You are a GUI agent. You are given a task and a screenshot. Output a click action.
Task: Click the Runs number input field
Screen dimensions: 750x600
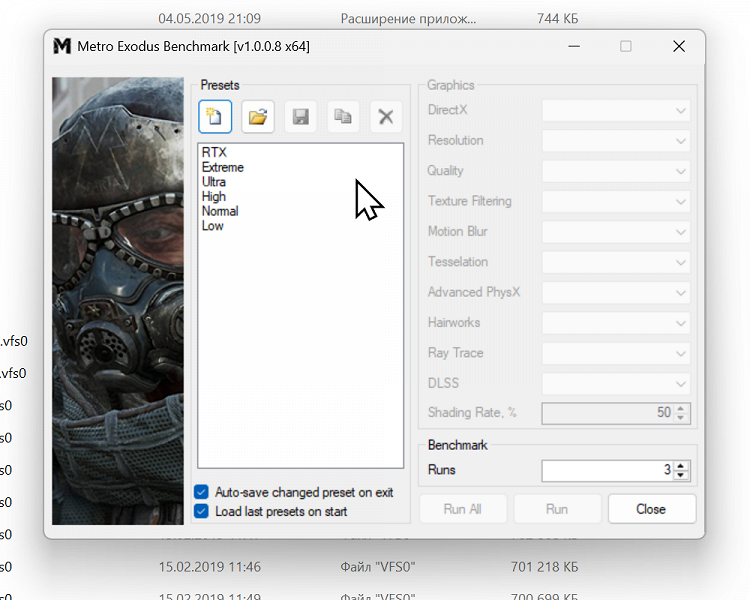pyautogui.click(x=606, y=471)
